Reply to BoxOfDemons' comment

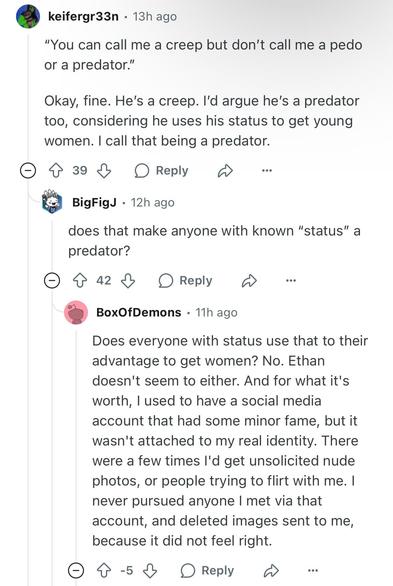[207, 570]
